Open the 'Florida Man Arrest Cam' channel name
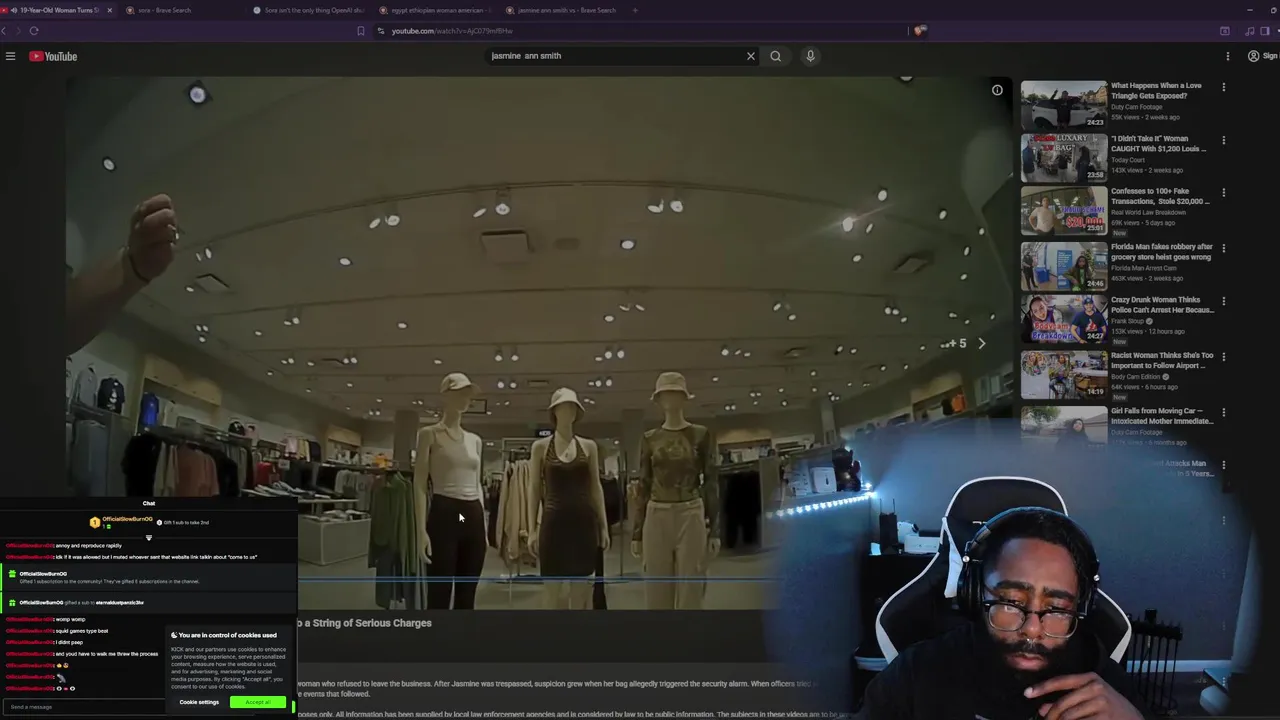Viewport: 1280px width, 720px height. [x=1144, y=268]
